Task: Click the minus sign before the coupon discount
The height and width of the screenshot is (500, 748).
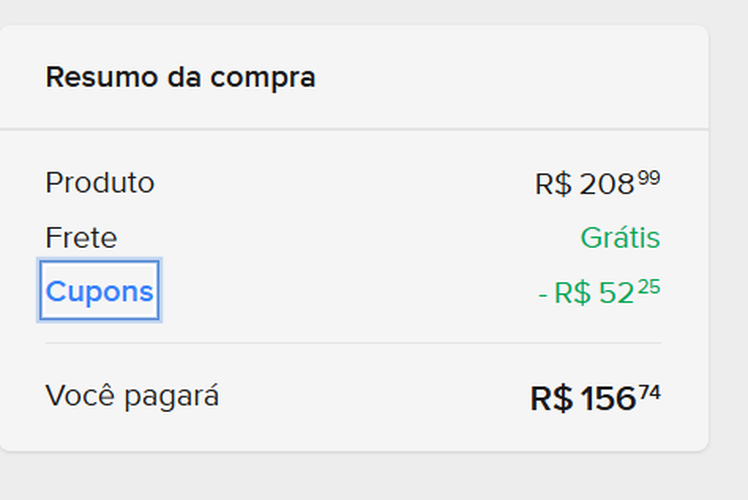Action: point(543,294)
